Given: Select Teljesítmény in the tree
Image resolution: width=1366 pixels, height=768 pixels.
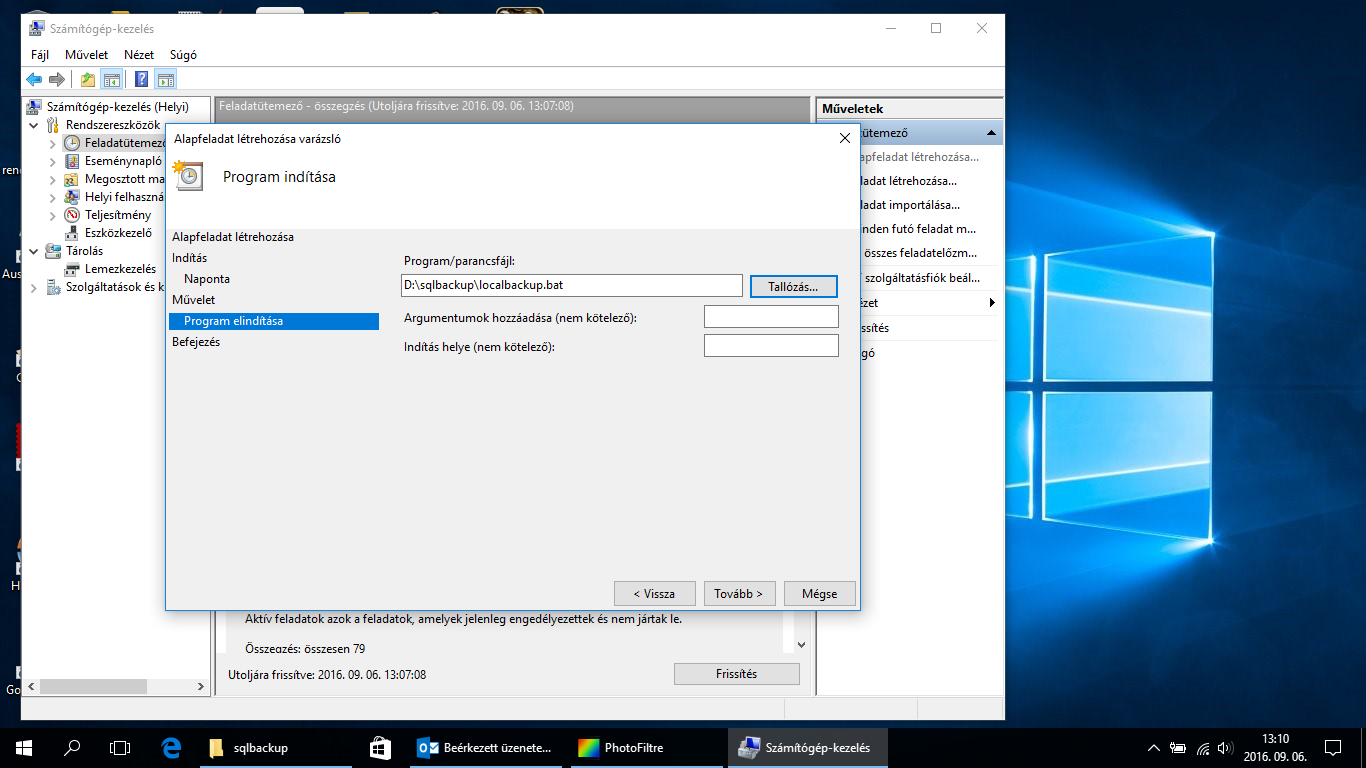Looking at the screenshot, I should click(117, 215).
